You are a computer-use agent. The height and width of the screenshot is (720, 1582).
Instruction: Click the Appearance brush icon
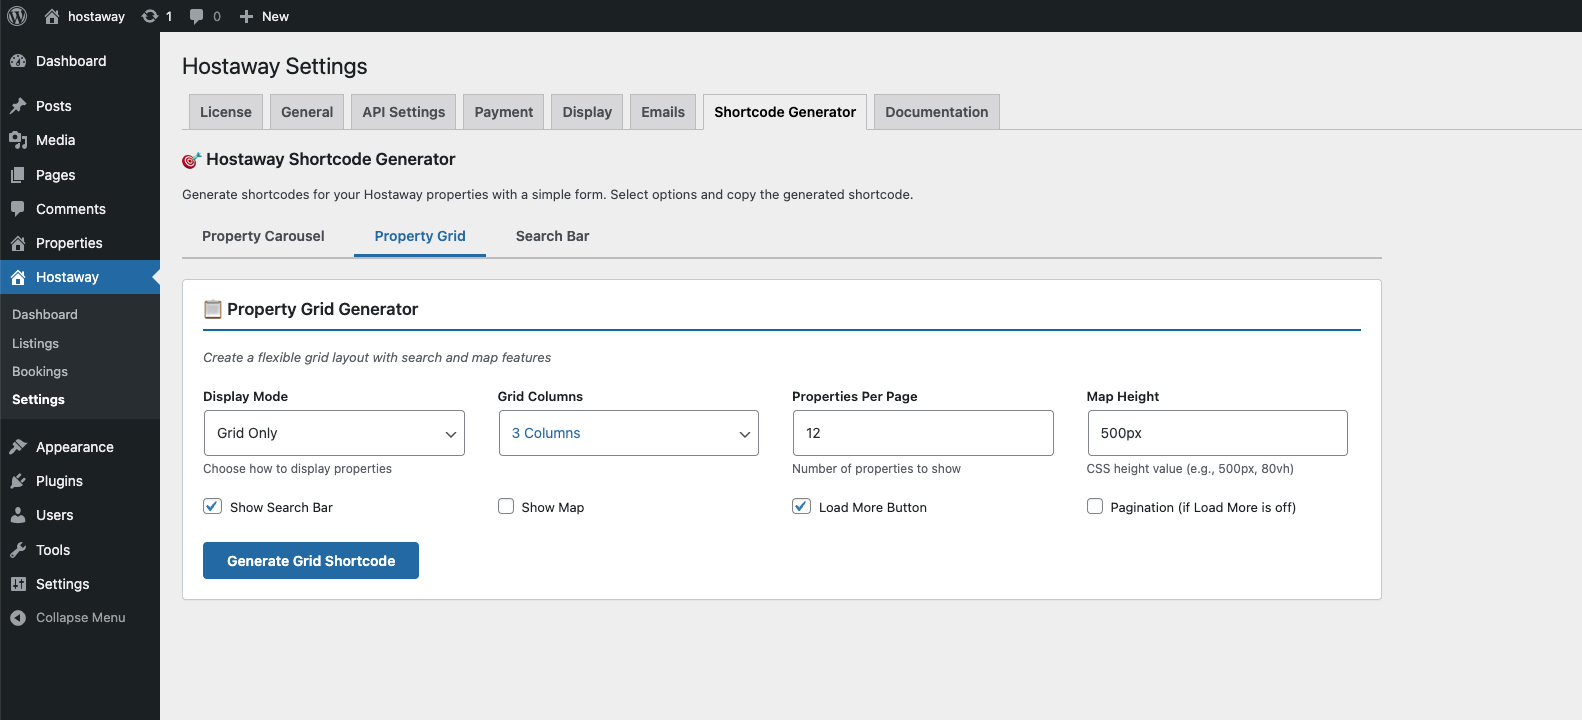(x=18, y=447)
